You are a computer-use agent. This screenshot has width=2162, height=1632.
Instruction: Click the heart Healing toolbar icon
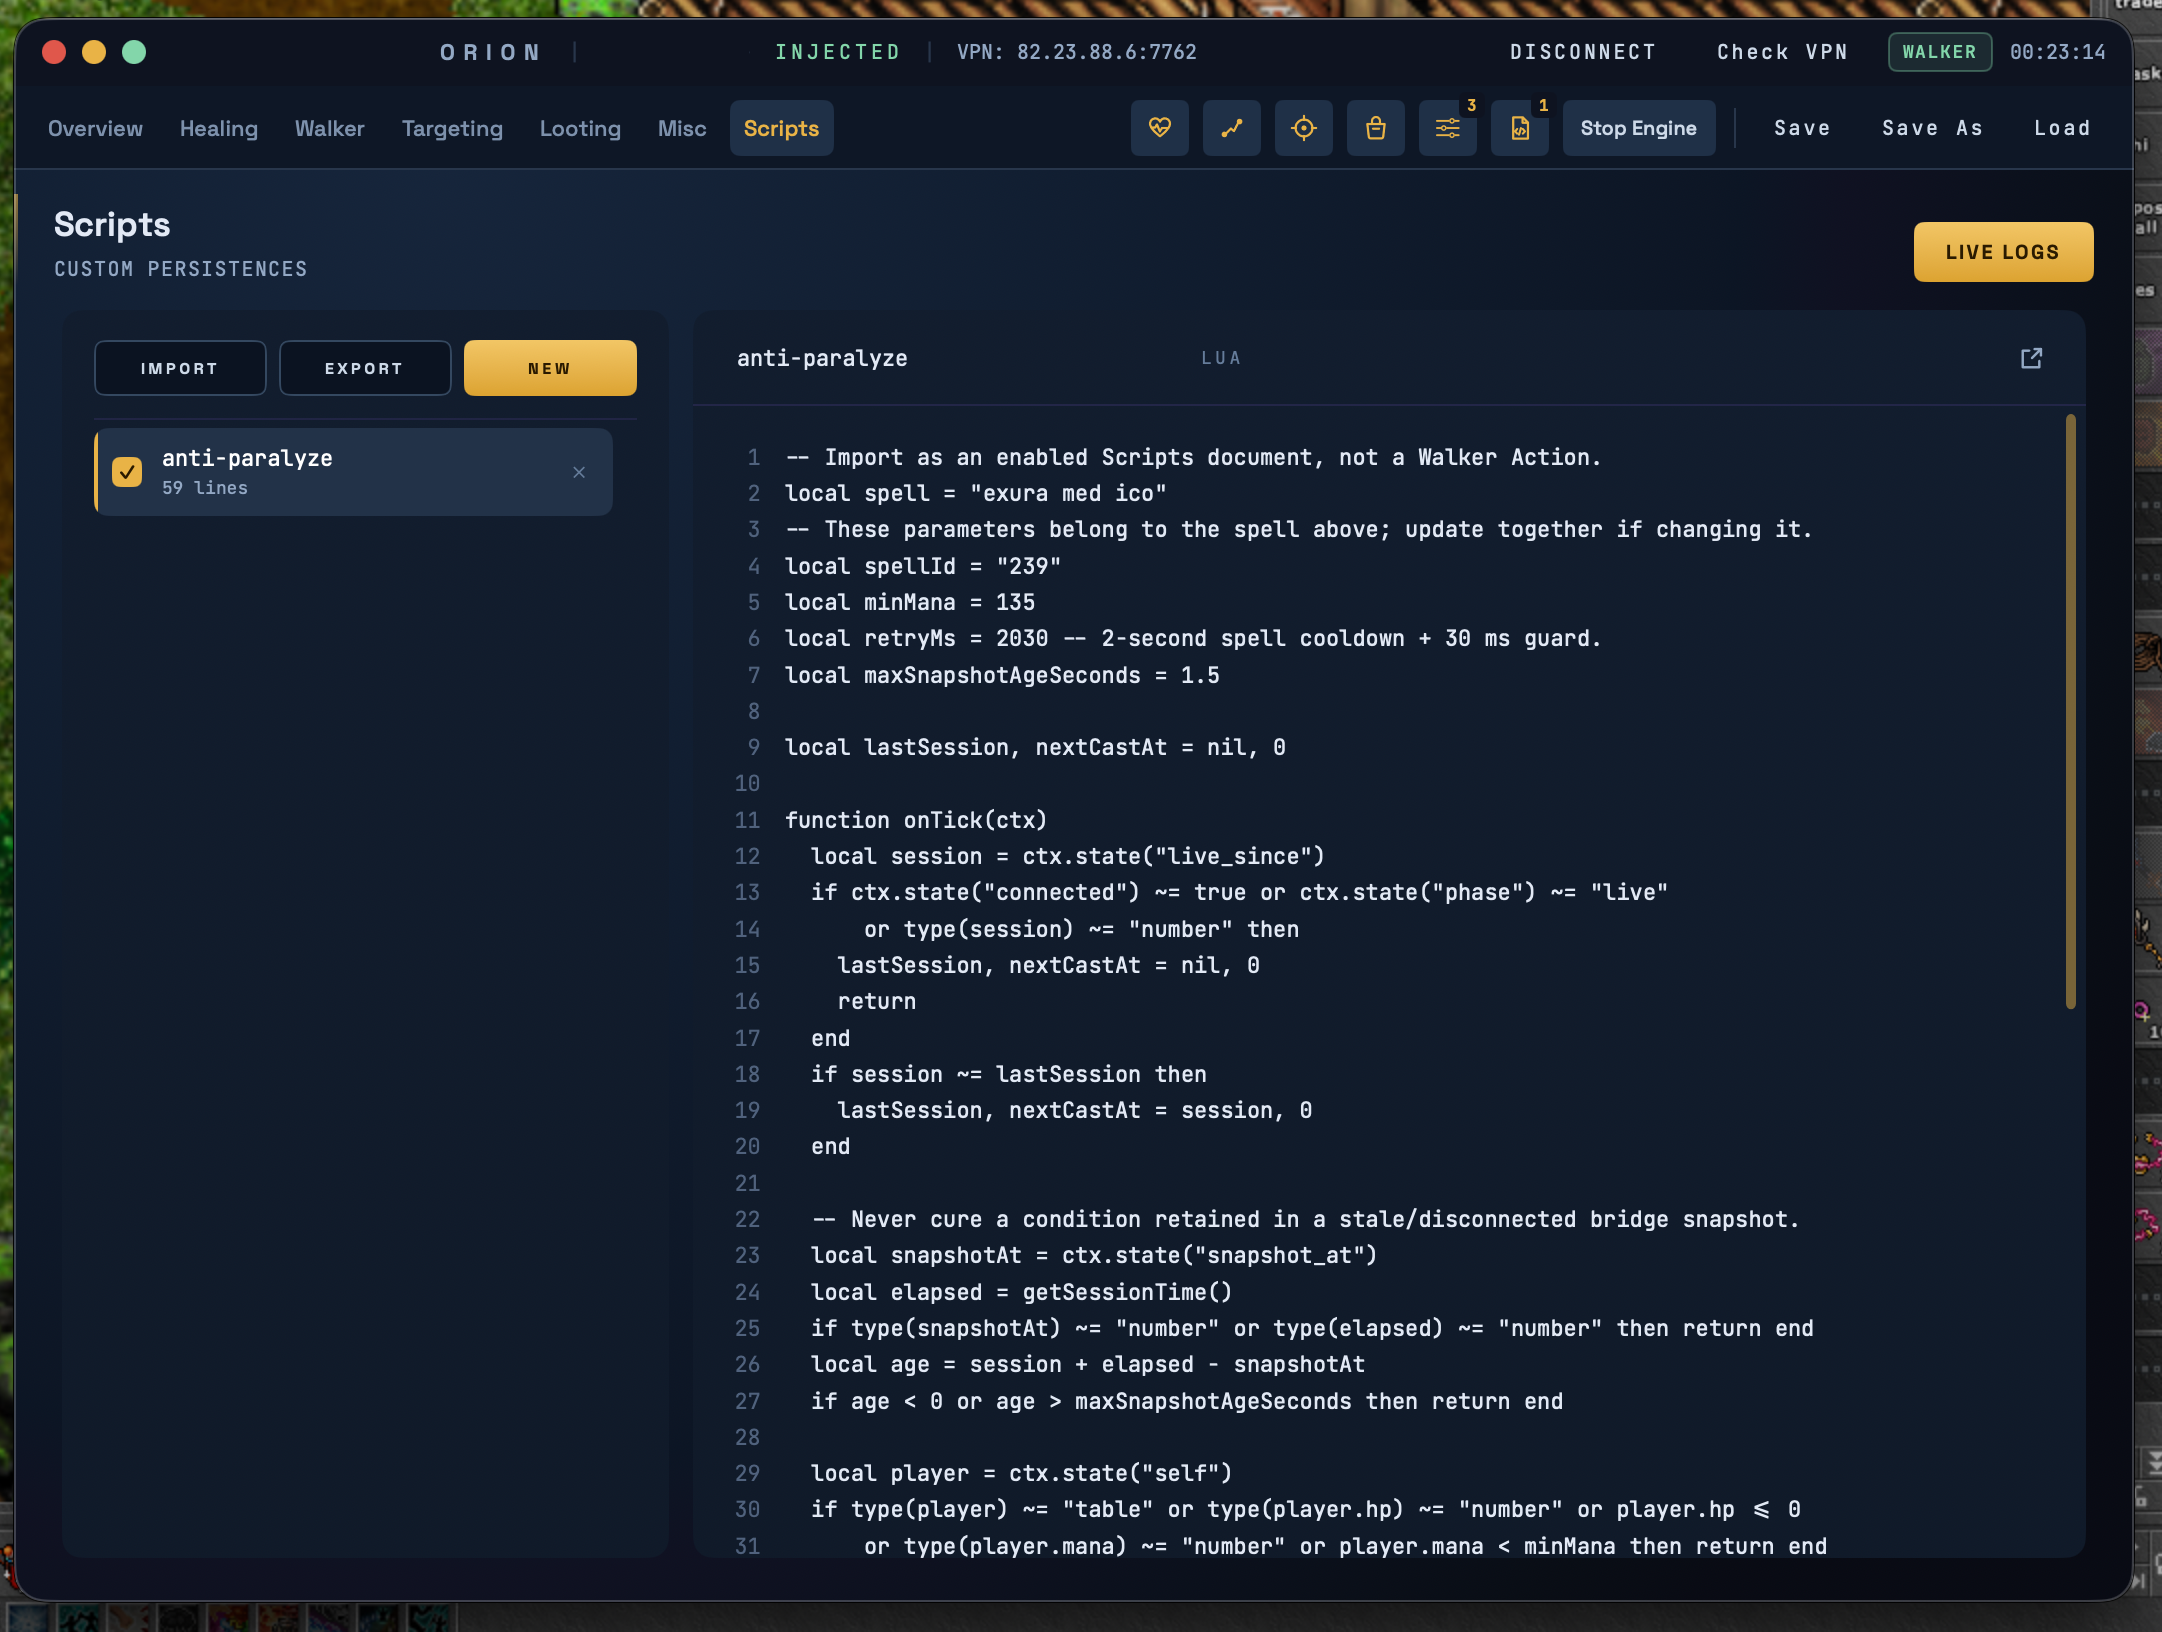coord(1159,128)
